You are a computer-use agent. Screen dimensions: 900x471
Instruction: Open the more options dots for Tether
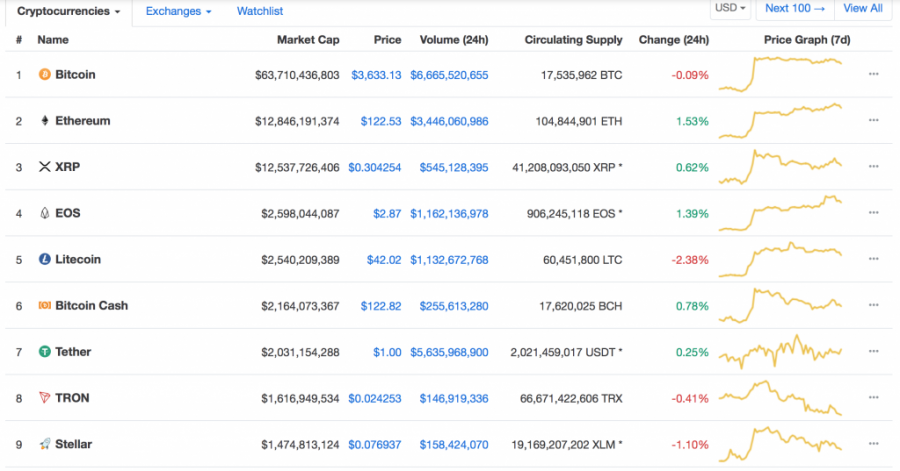tap(874, 351)
